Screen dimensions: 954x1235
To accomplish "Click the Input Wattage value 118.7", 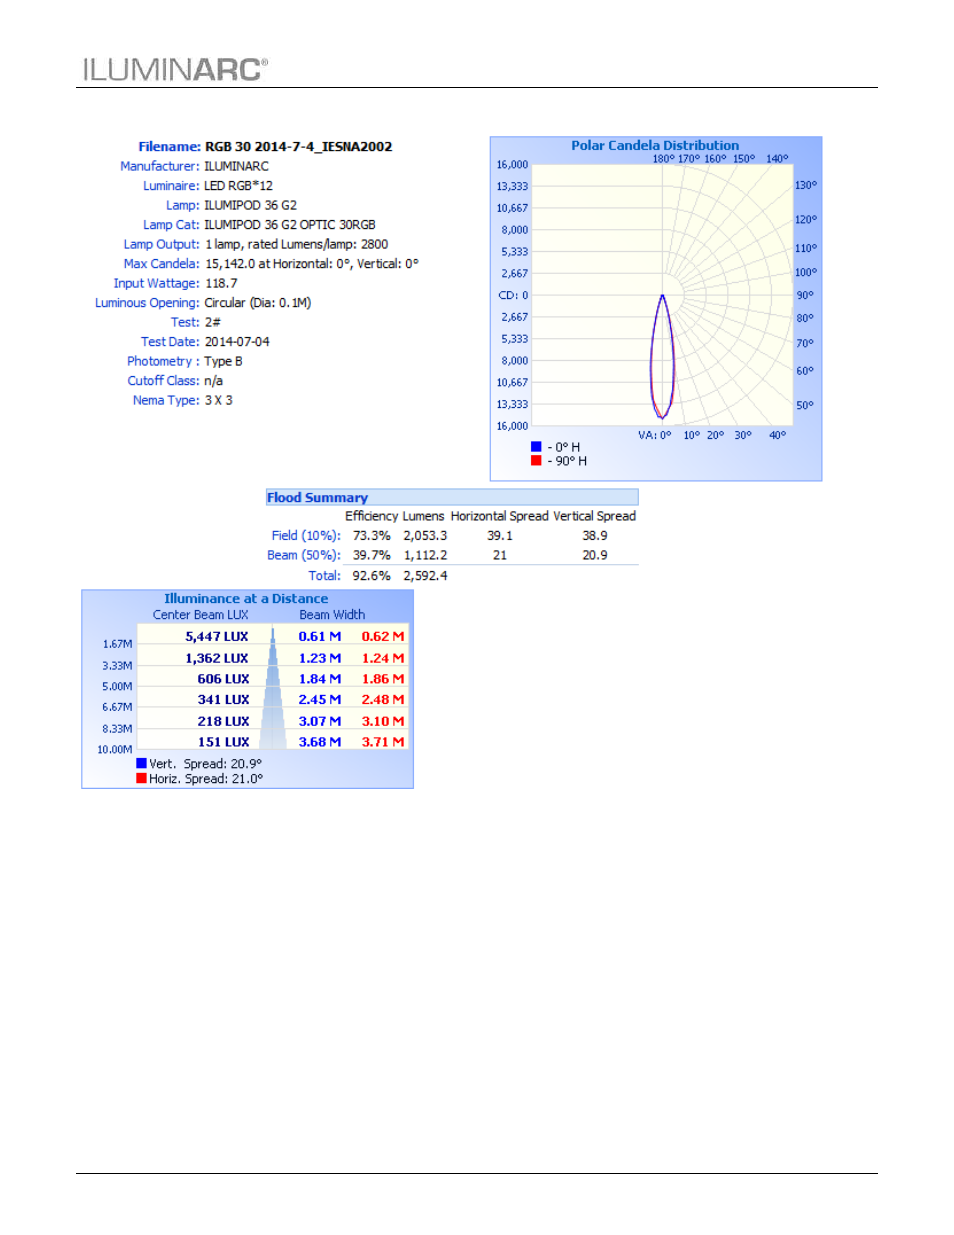I will 221,283.
